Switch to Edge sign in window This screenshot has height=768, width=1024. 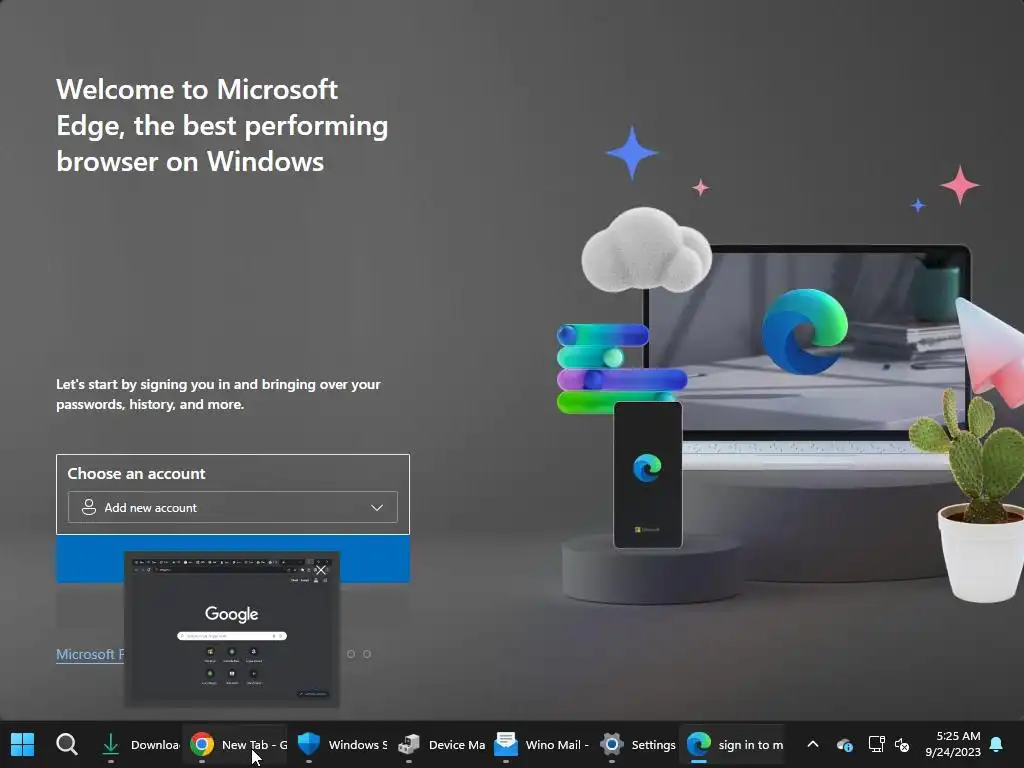click(734, 744)
